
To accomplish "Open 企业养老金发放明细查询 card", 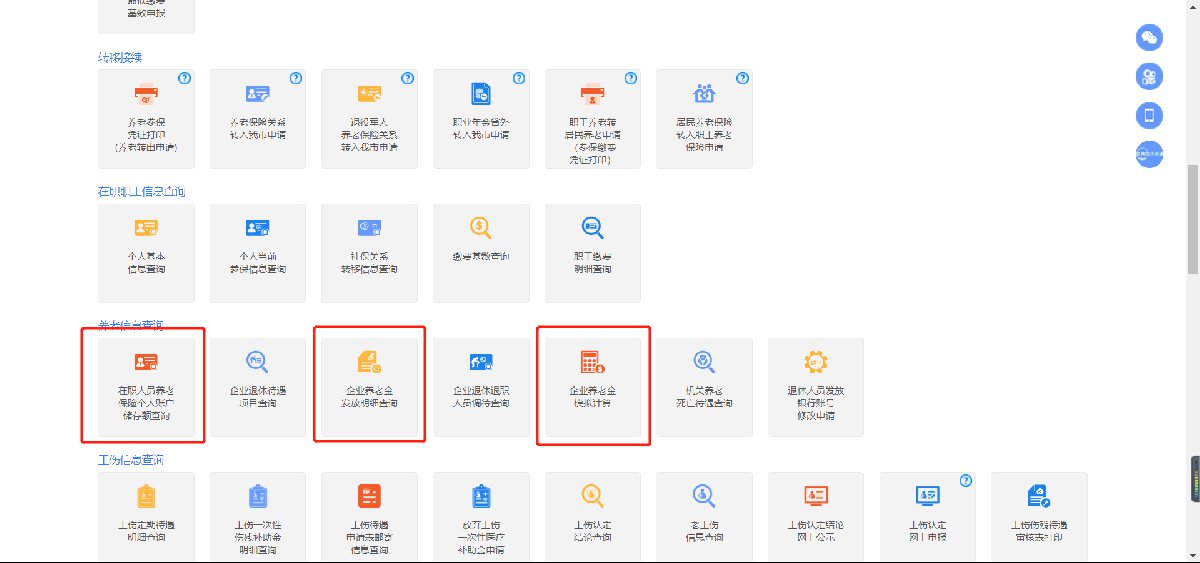I will point(369,386).
